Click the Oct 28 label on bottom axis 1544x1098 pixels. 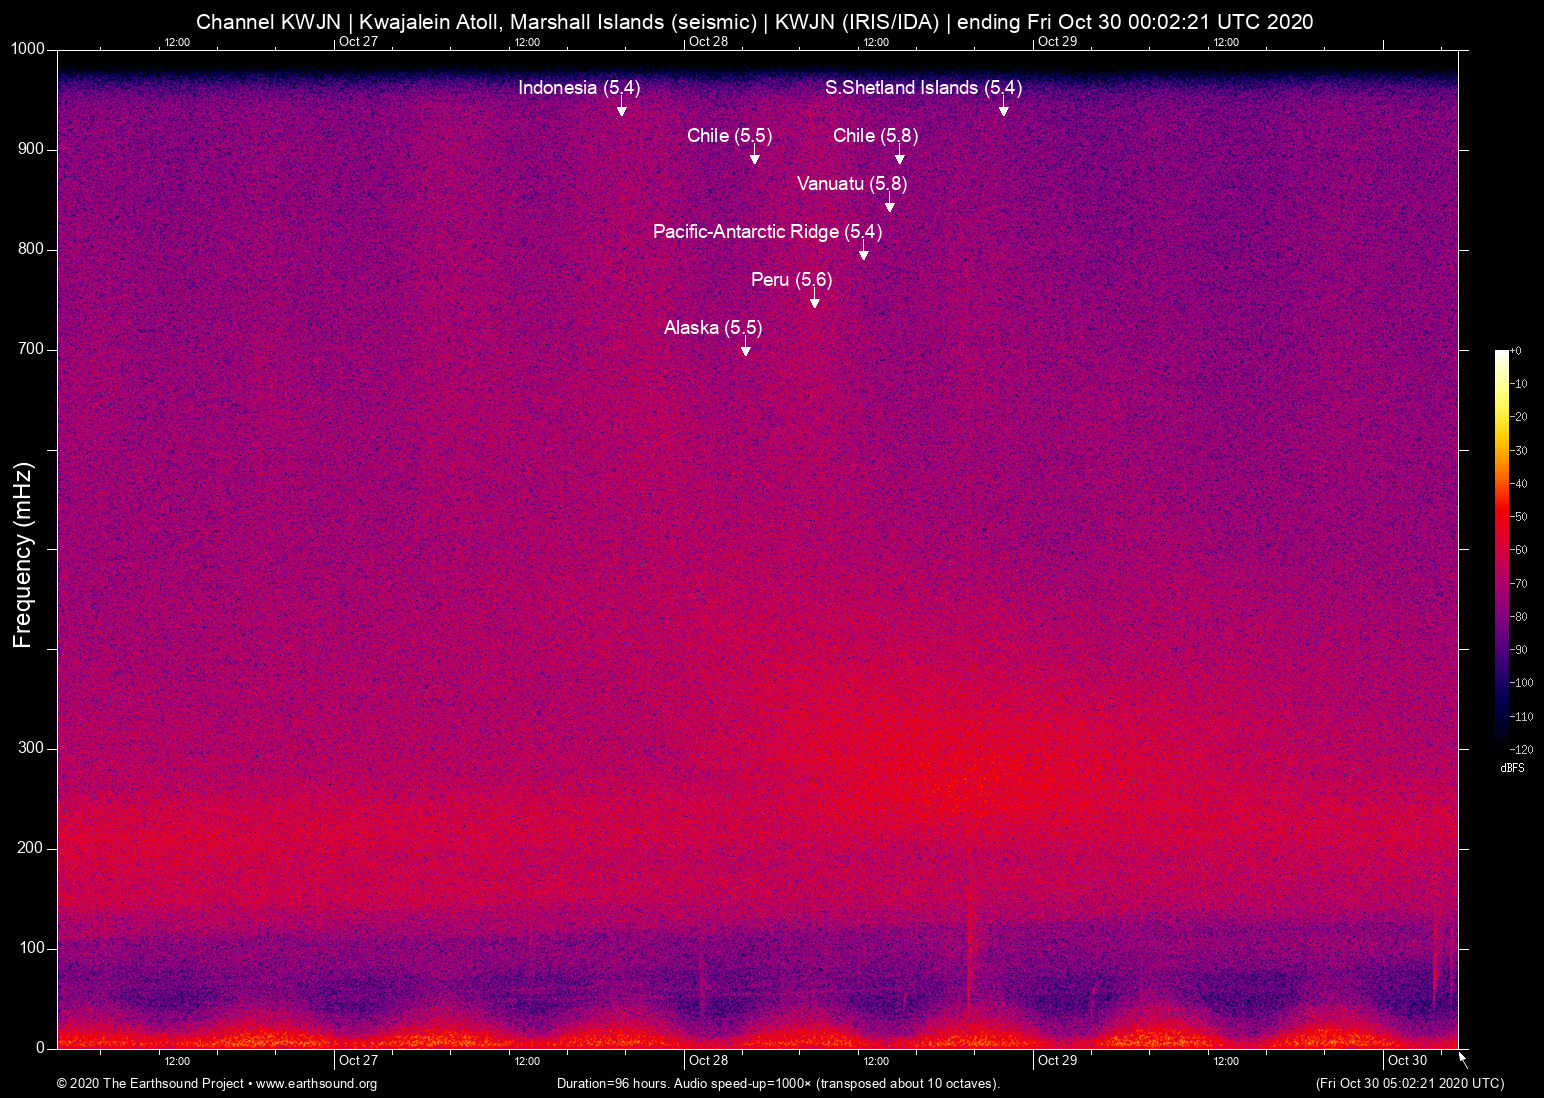click(708, 1061)
